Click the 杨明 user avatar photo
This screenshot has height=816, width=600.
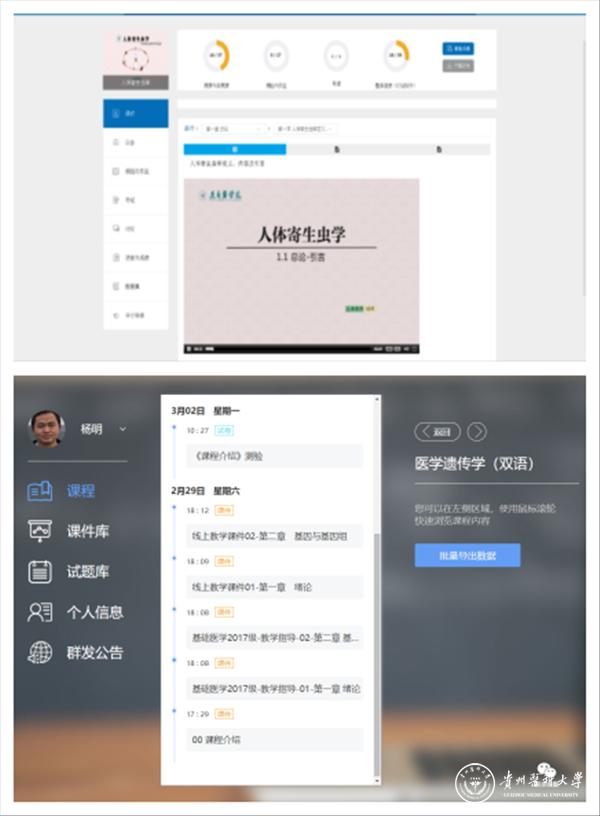[46, 429]
